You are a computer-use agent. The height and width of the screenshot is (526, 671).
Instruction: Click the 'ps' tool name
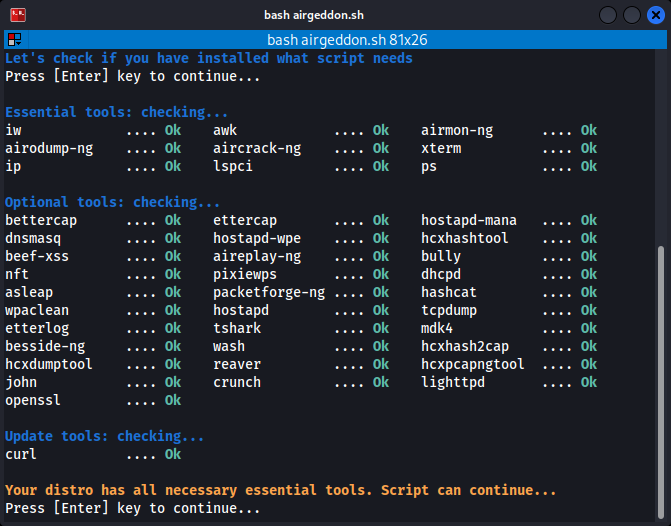[429, 166]
